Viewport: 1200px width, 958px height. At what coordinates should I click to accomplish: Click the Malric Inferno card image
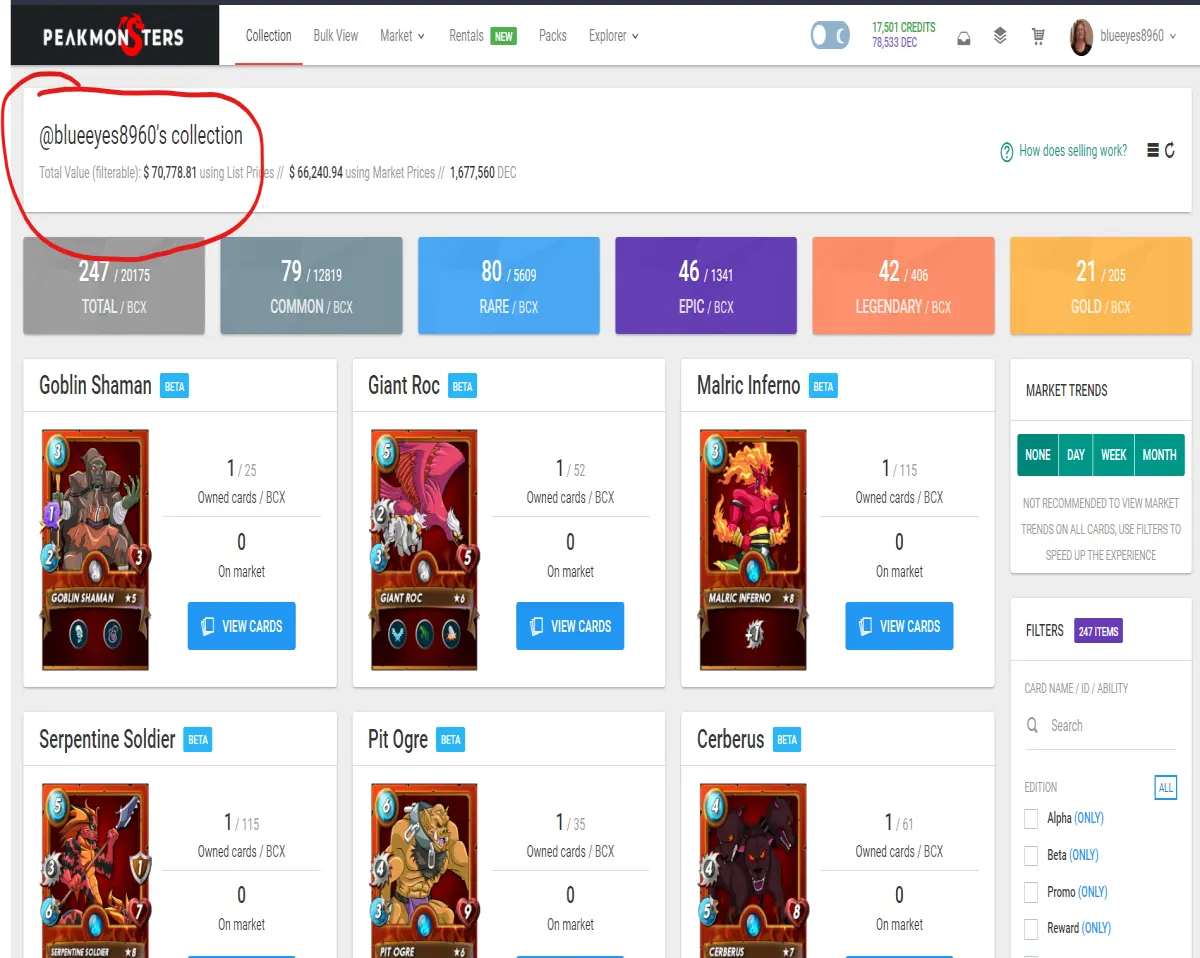click(753, 550)
